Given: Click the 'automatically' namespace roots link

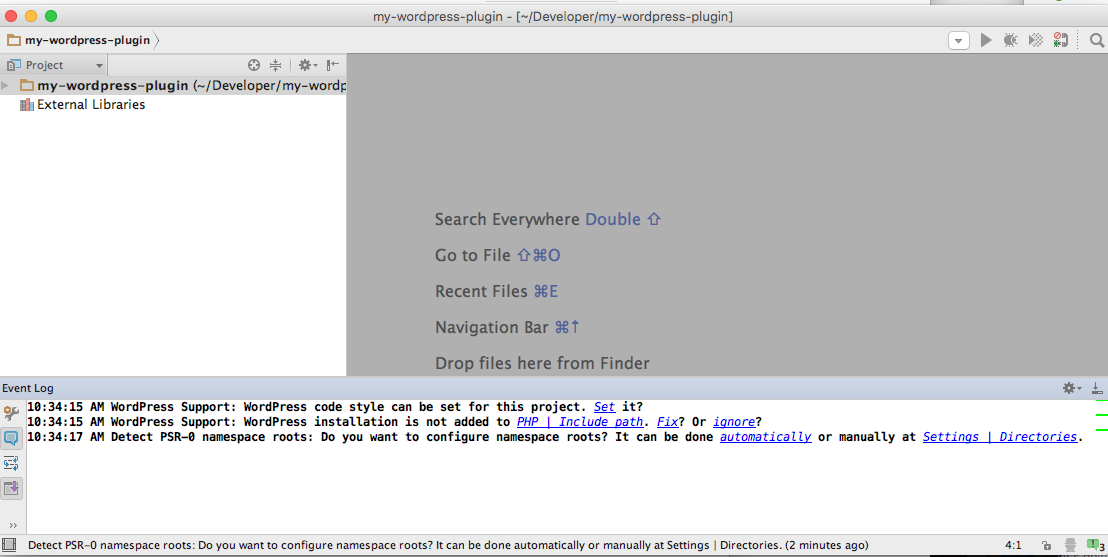Looking at the screenshot, I should click(x=765, y=437).
